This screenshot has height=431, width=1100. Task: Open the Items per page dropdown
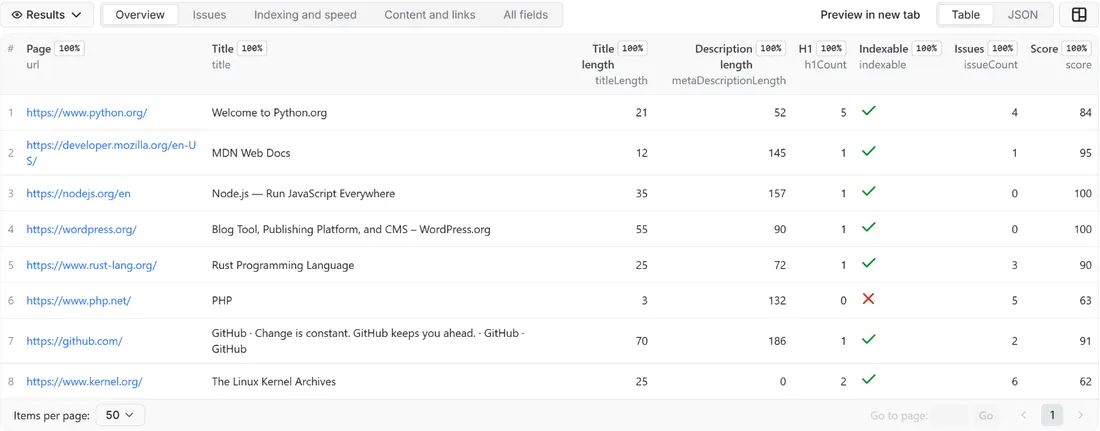pyautogui.click(x=120, y=415)
